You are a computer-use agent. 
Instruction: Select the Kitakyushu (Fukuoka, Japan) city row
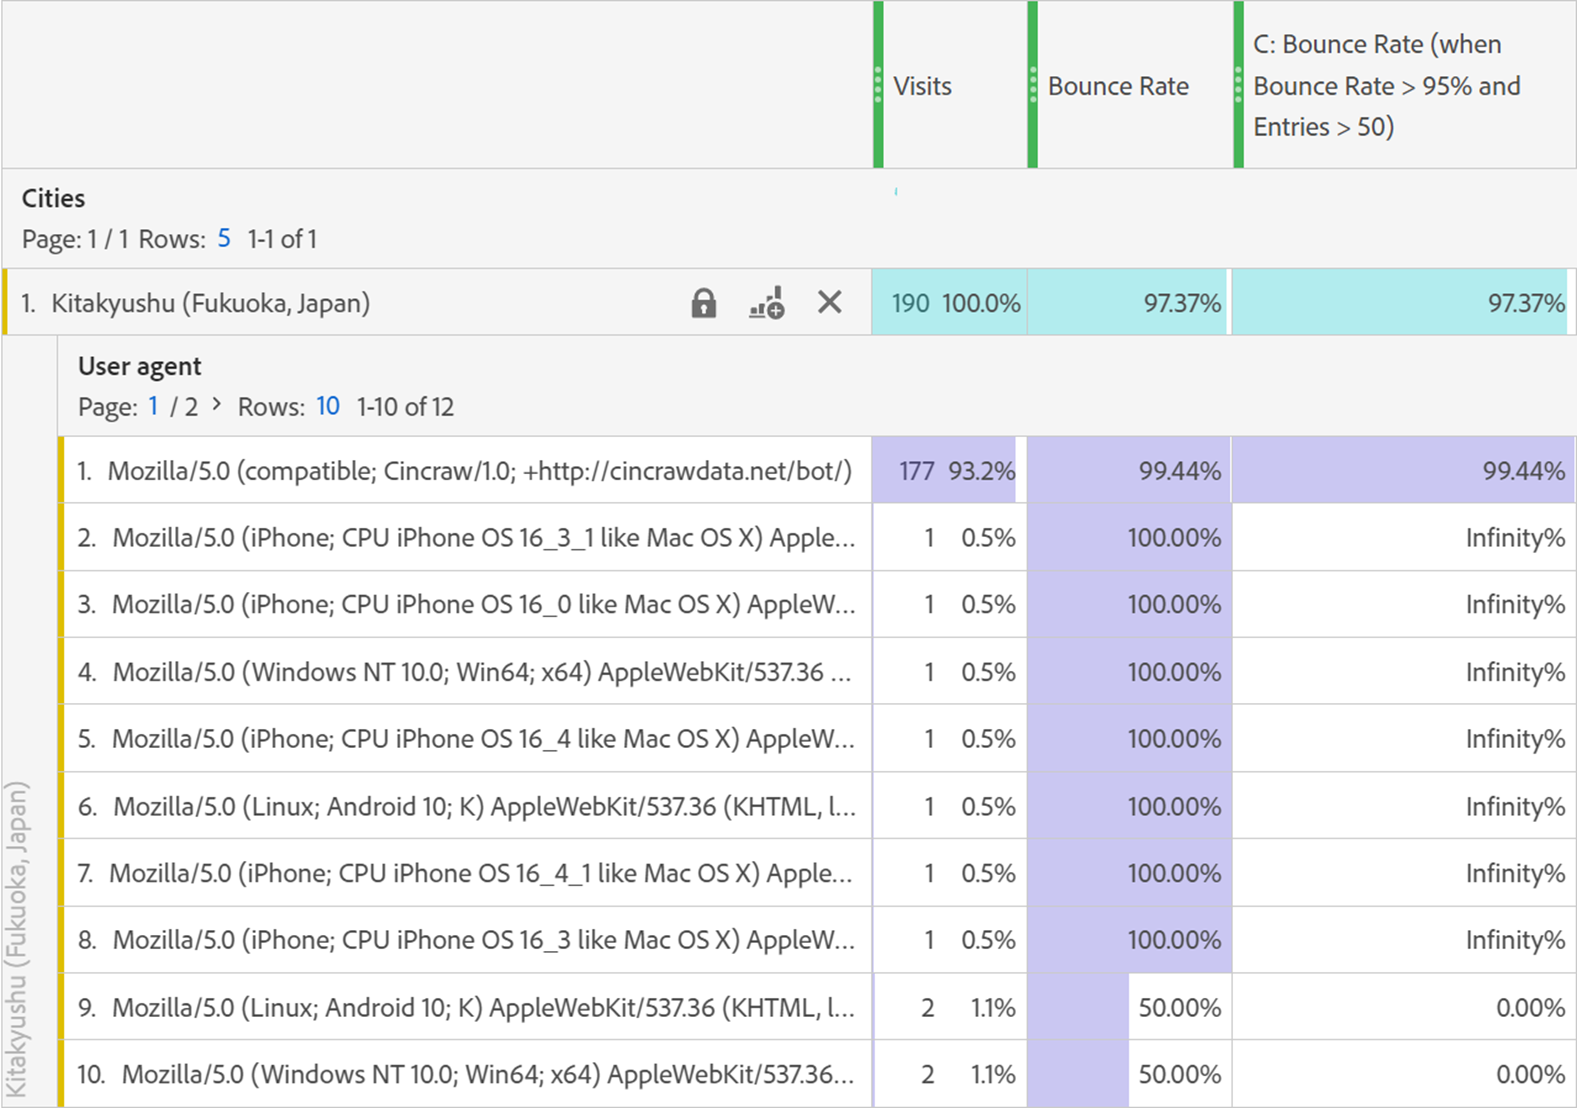click(437, 302)
